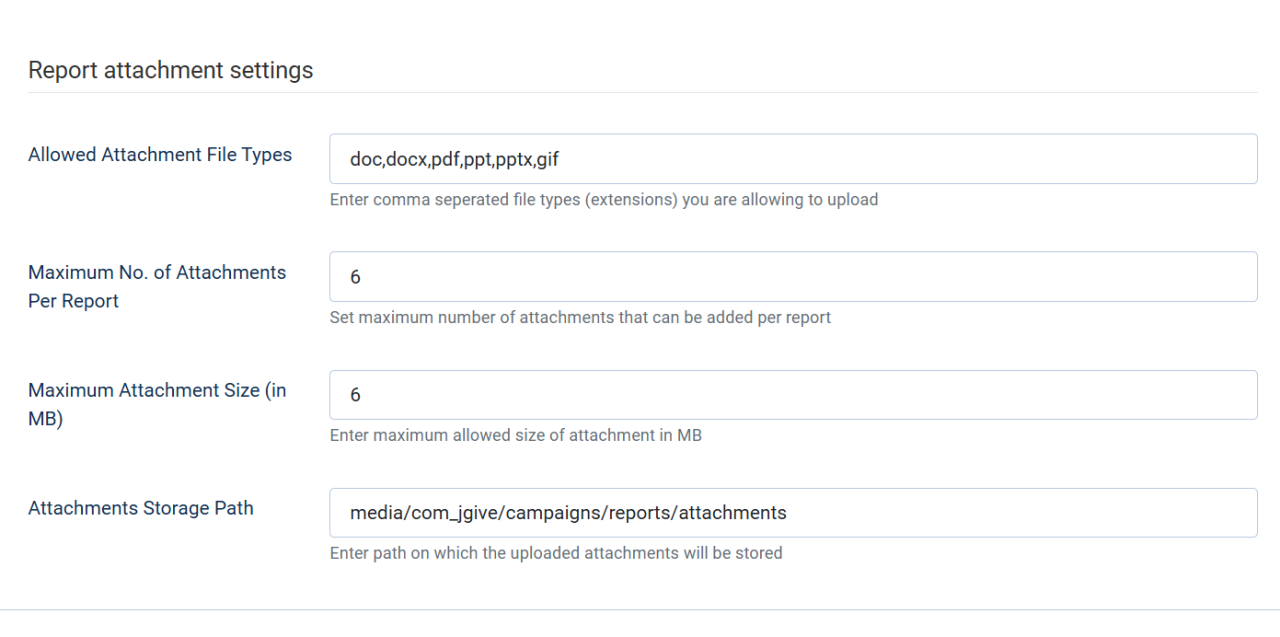
Task: Click the 'Maximum No. of Attachments' label
Action: click(x=157, y=273)
